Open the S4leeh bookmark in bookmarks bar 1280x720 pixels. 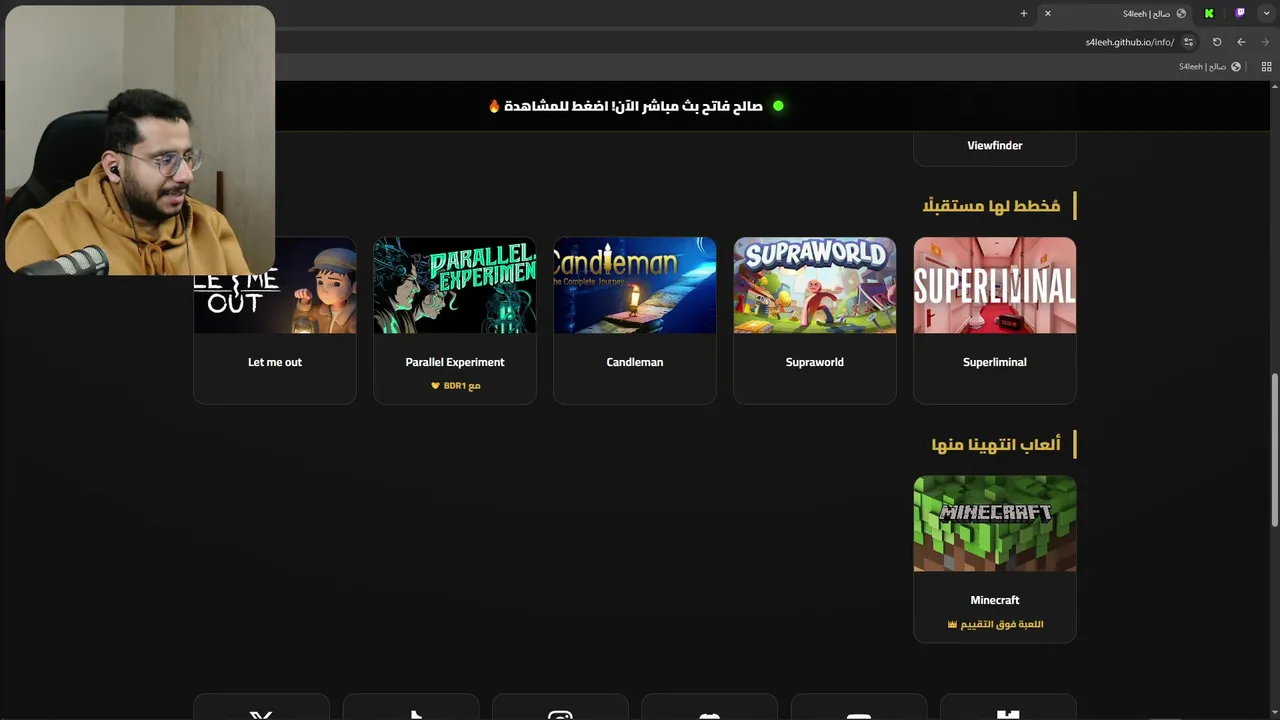click(1210, 67)
